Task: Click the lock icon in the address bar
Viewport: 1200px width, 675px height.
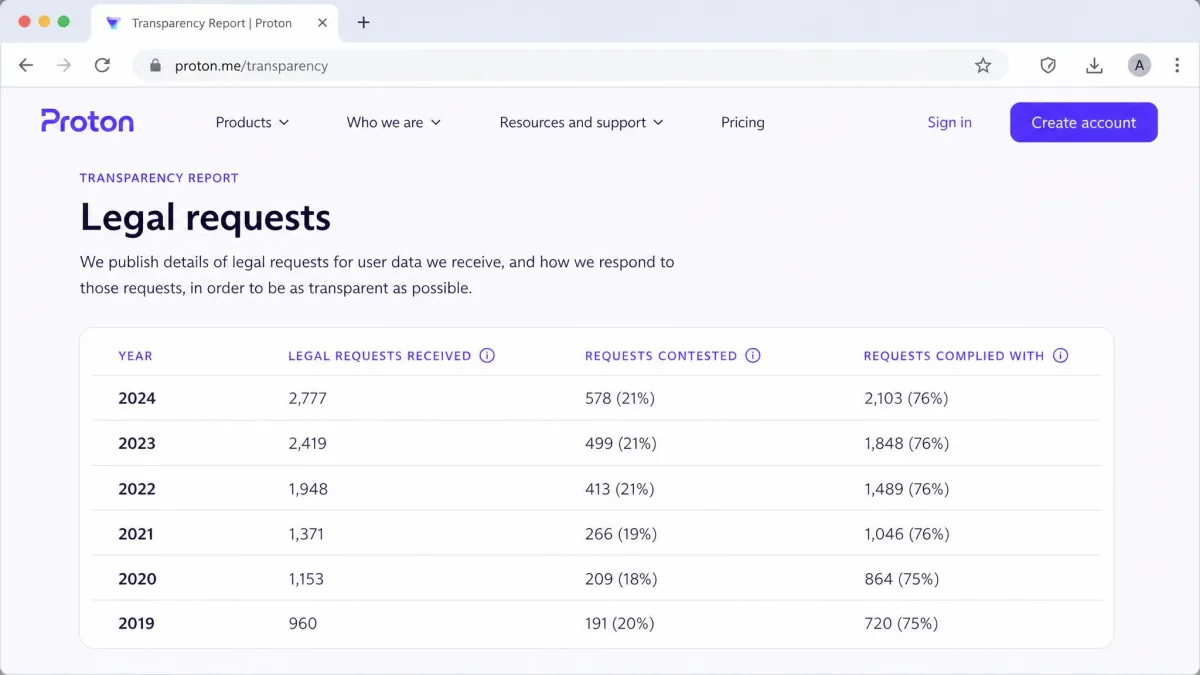Action: (x=155, y=66)
